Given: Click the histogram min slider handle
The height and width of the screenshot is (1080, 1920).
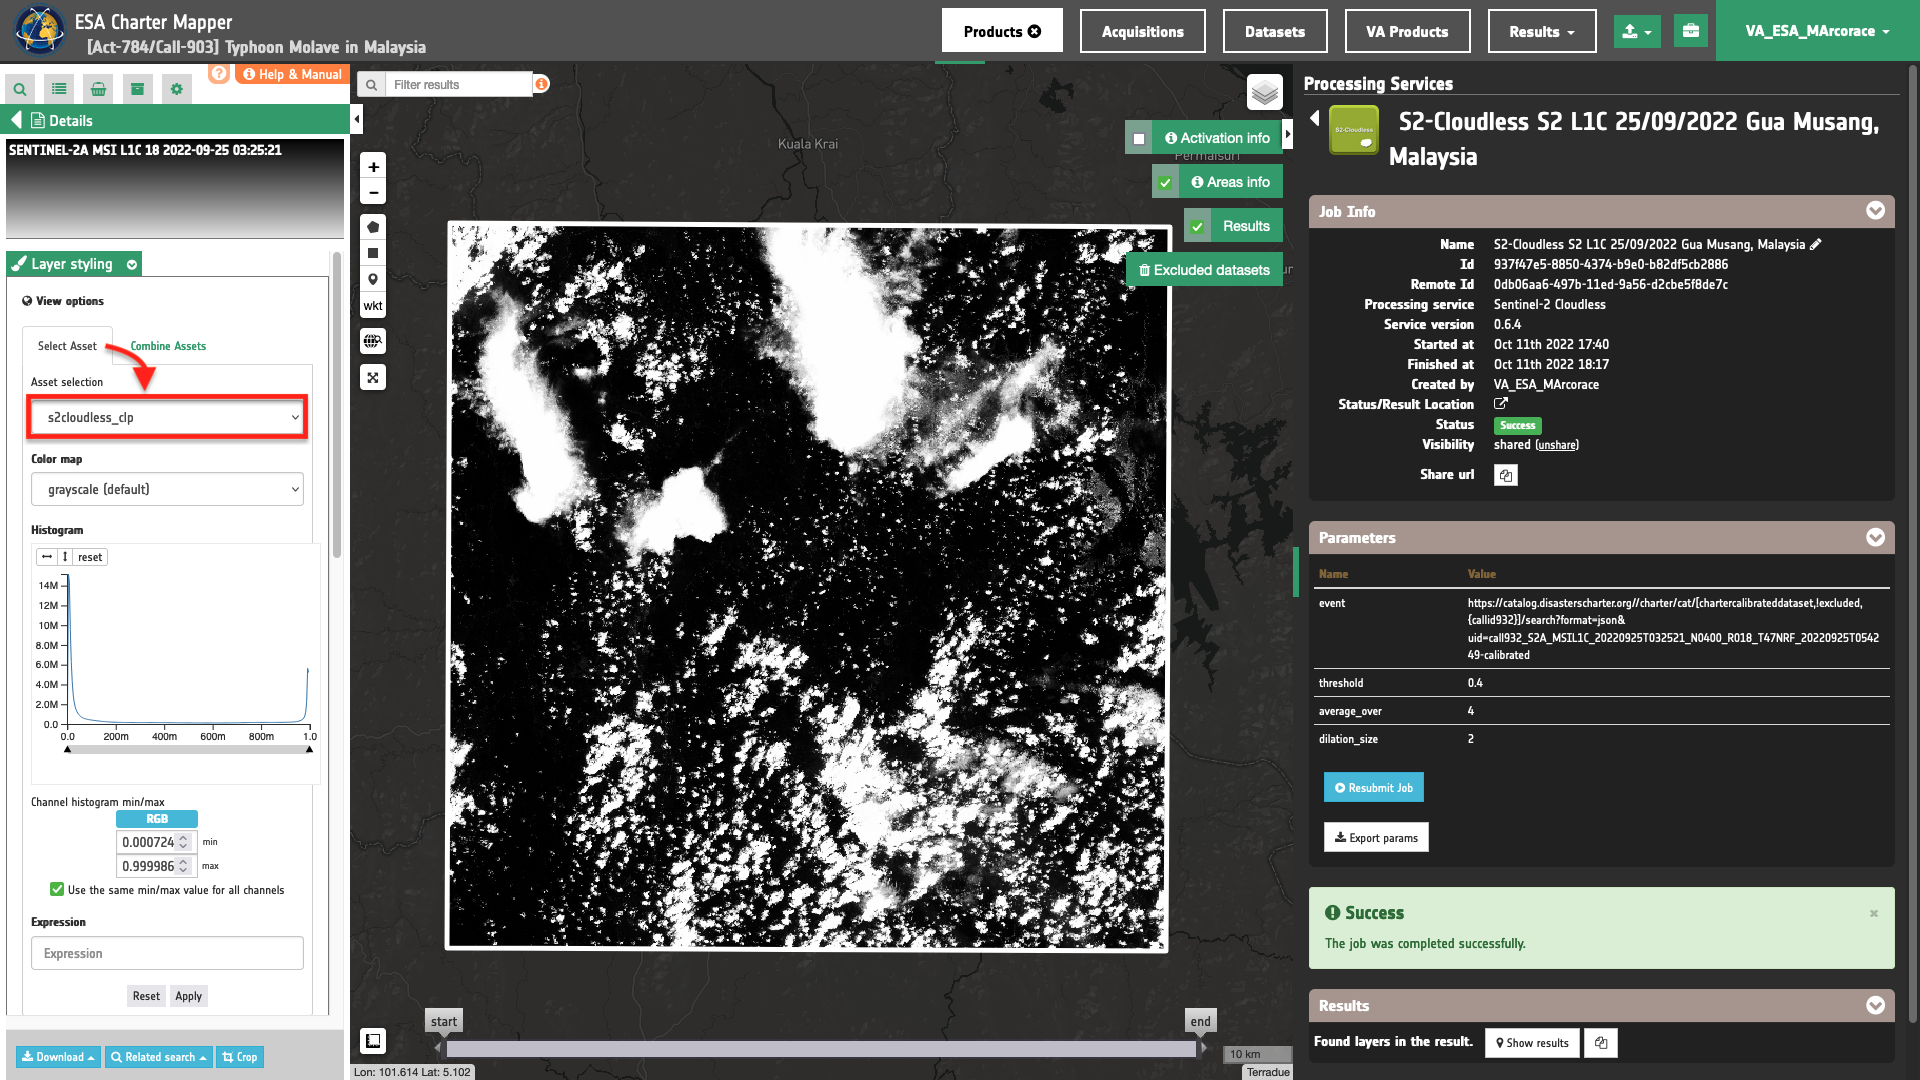Looking at the screenshot, I should [67, 748].
